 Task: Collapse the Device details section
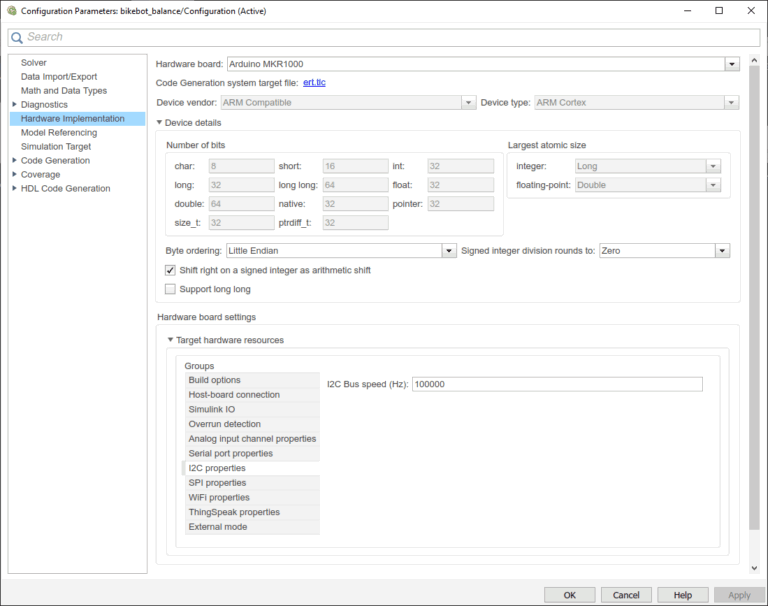[x=158, y=122]
